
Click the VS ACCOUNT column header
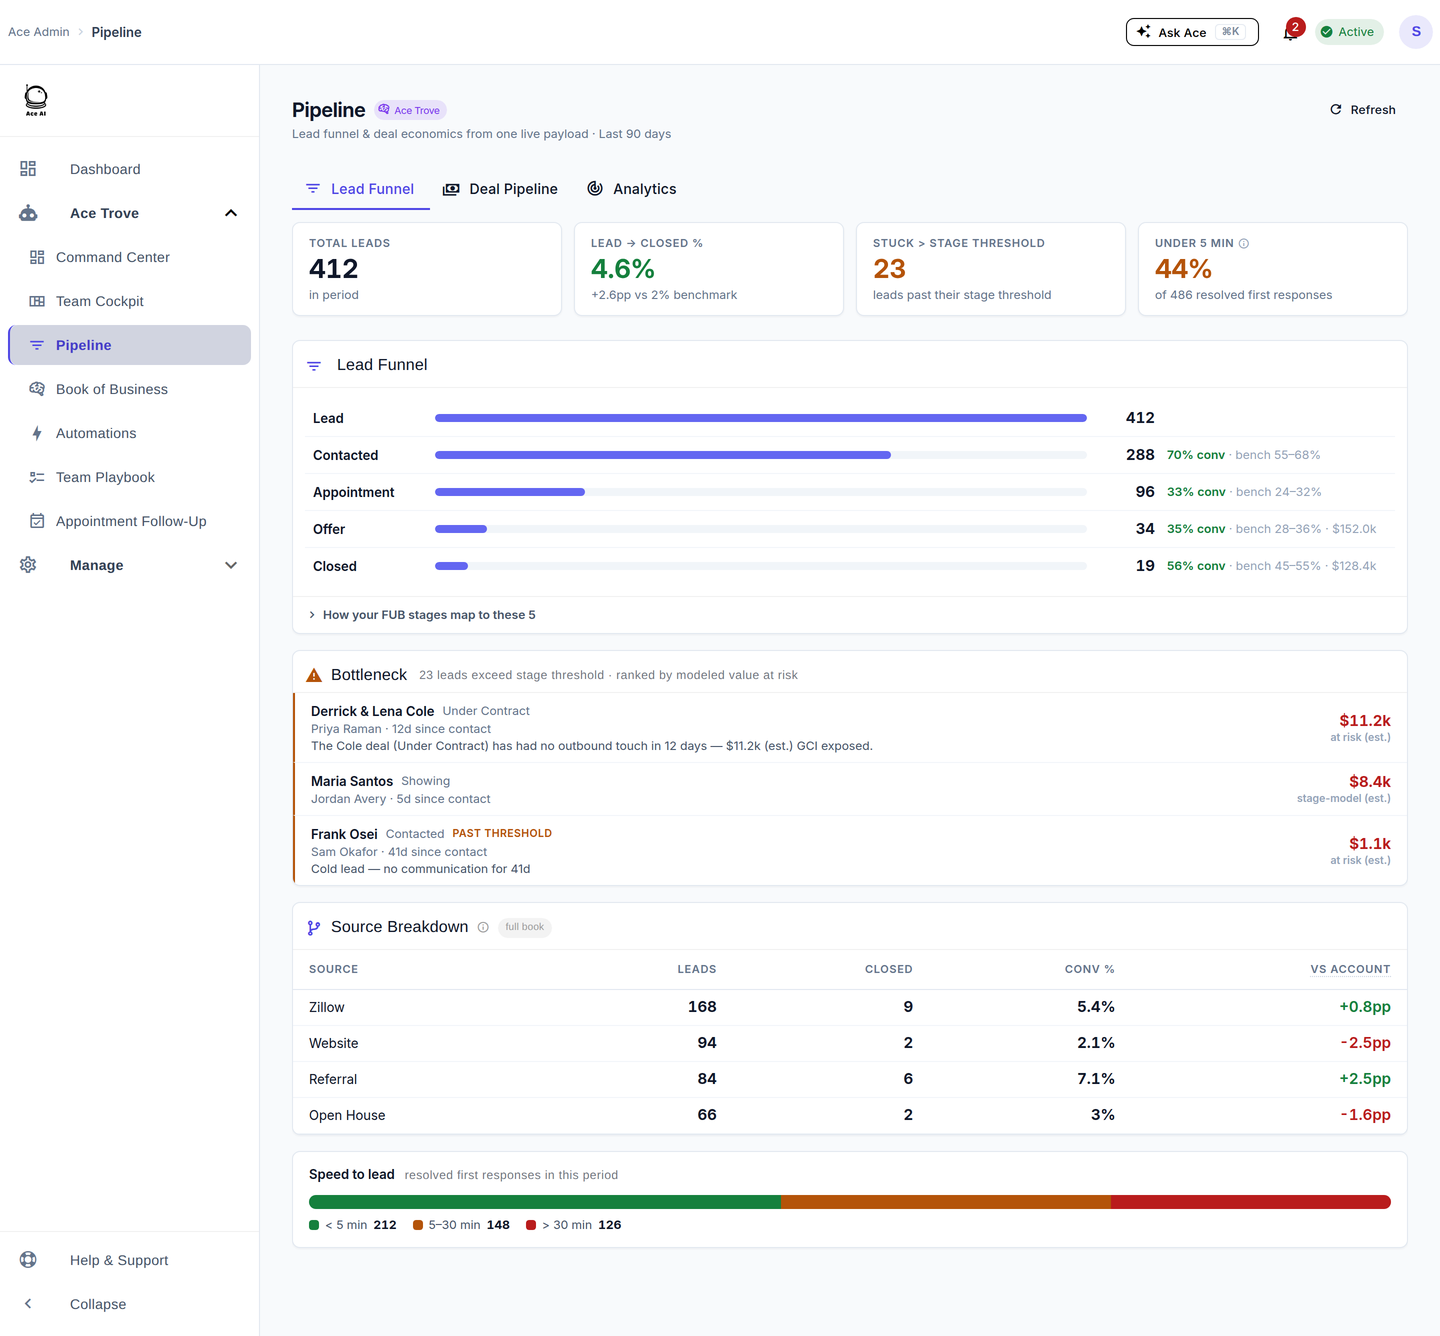(x=1350, y=969)
